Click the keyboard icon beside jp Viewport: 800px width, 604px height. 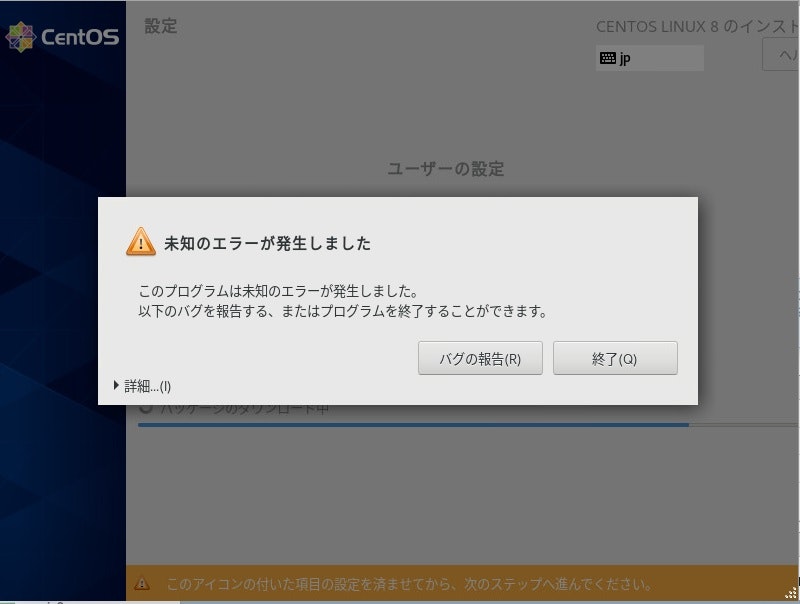coord(607,58)
